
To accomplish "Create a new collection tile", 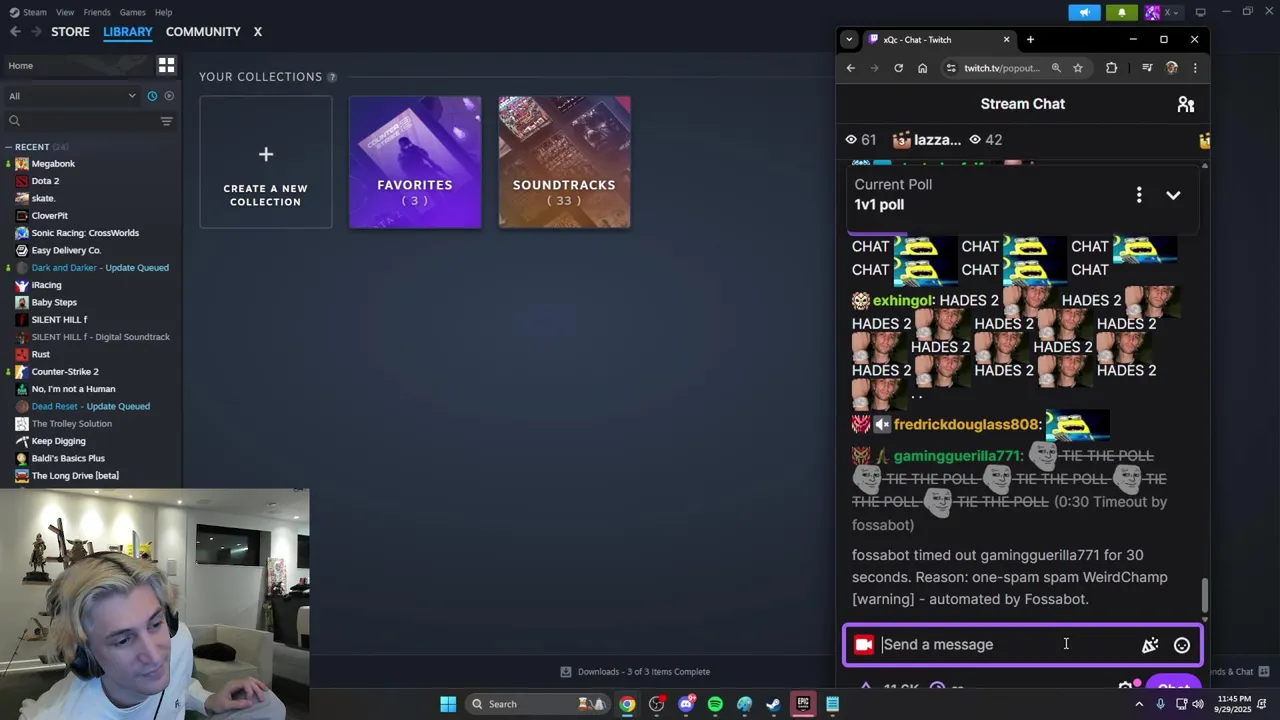I will [x=266, y=162].
